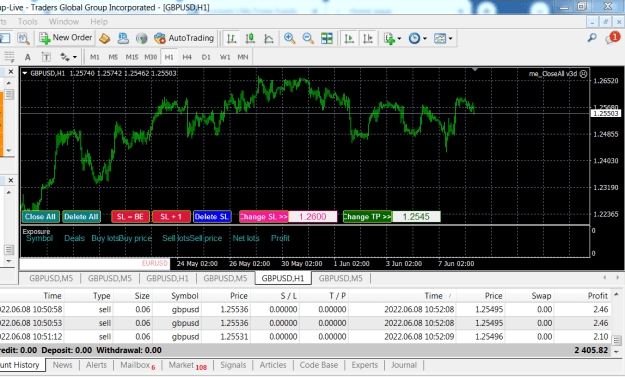This screenshot has width=625, height=377.
Task: Click the Delete SL button
Action: pyautogui.click(x=212, y=217)
